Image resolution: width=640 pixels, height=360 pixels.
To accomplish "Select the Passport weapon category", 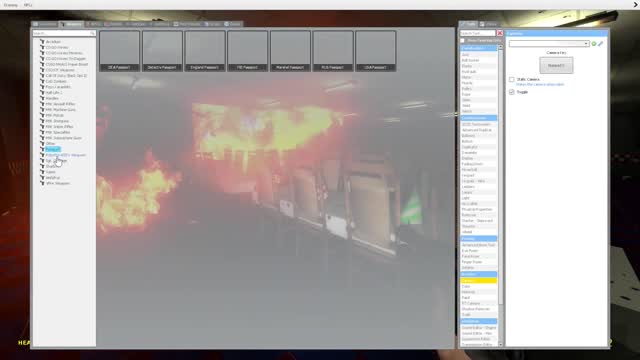I will pos(53,149).
